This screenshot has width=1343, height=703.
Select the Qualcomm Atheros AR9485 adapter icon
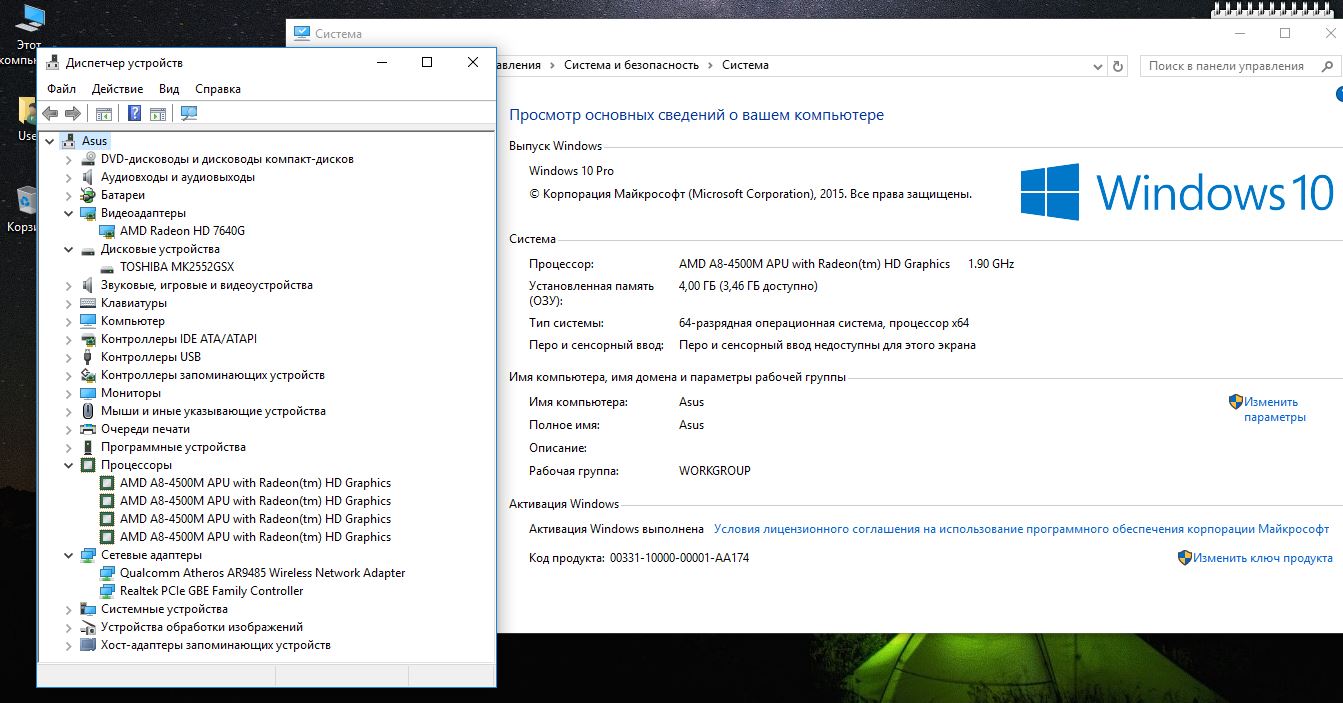point(107,573)
